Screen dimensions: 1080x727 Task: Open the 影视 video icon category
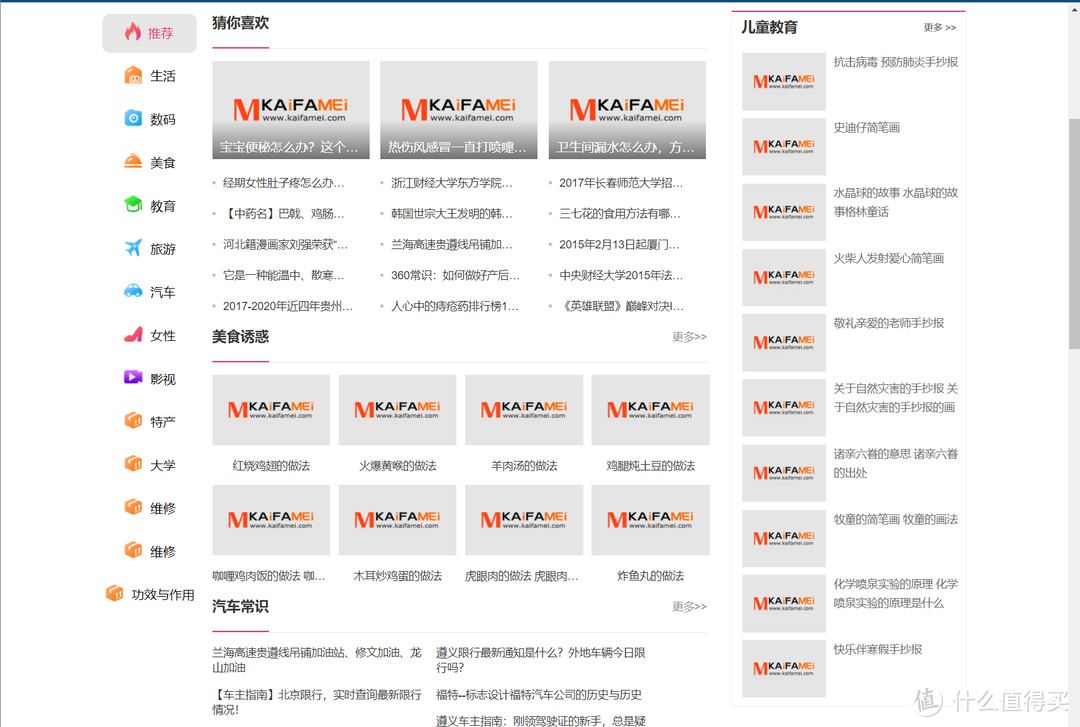pos(133,378)
